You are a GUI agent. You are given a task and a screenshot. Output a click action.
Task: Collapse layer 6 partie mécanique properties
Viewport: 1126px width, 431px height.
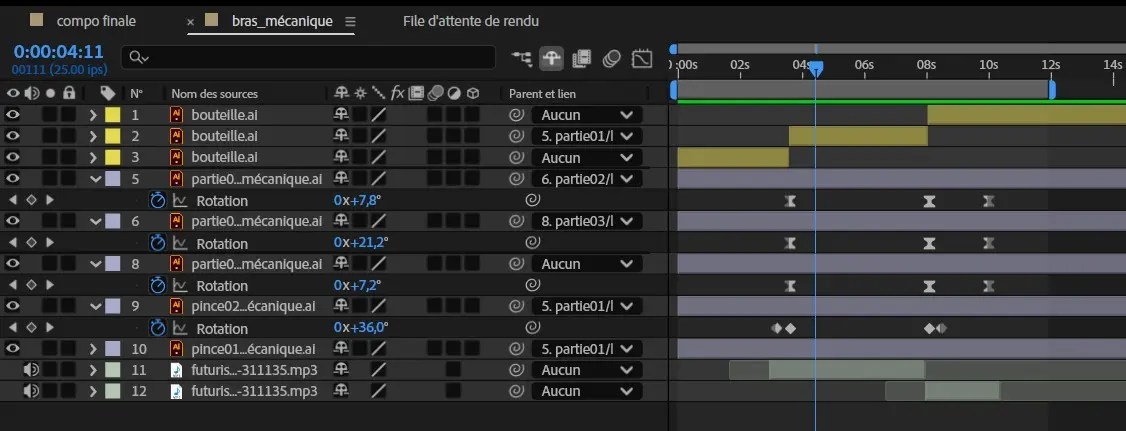96,222
